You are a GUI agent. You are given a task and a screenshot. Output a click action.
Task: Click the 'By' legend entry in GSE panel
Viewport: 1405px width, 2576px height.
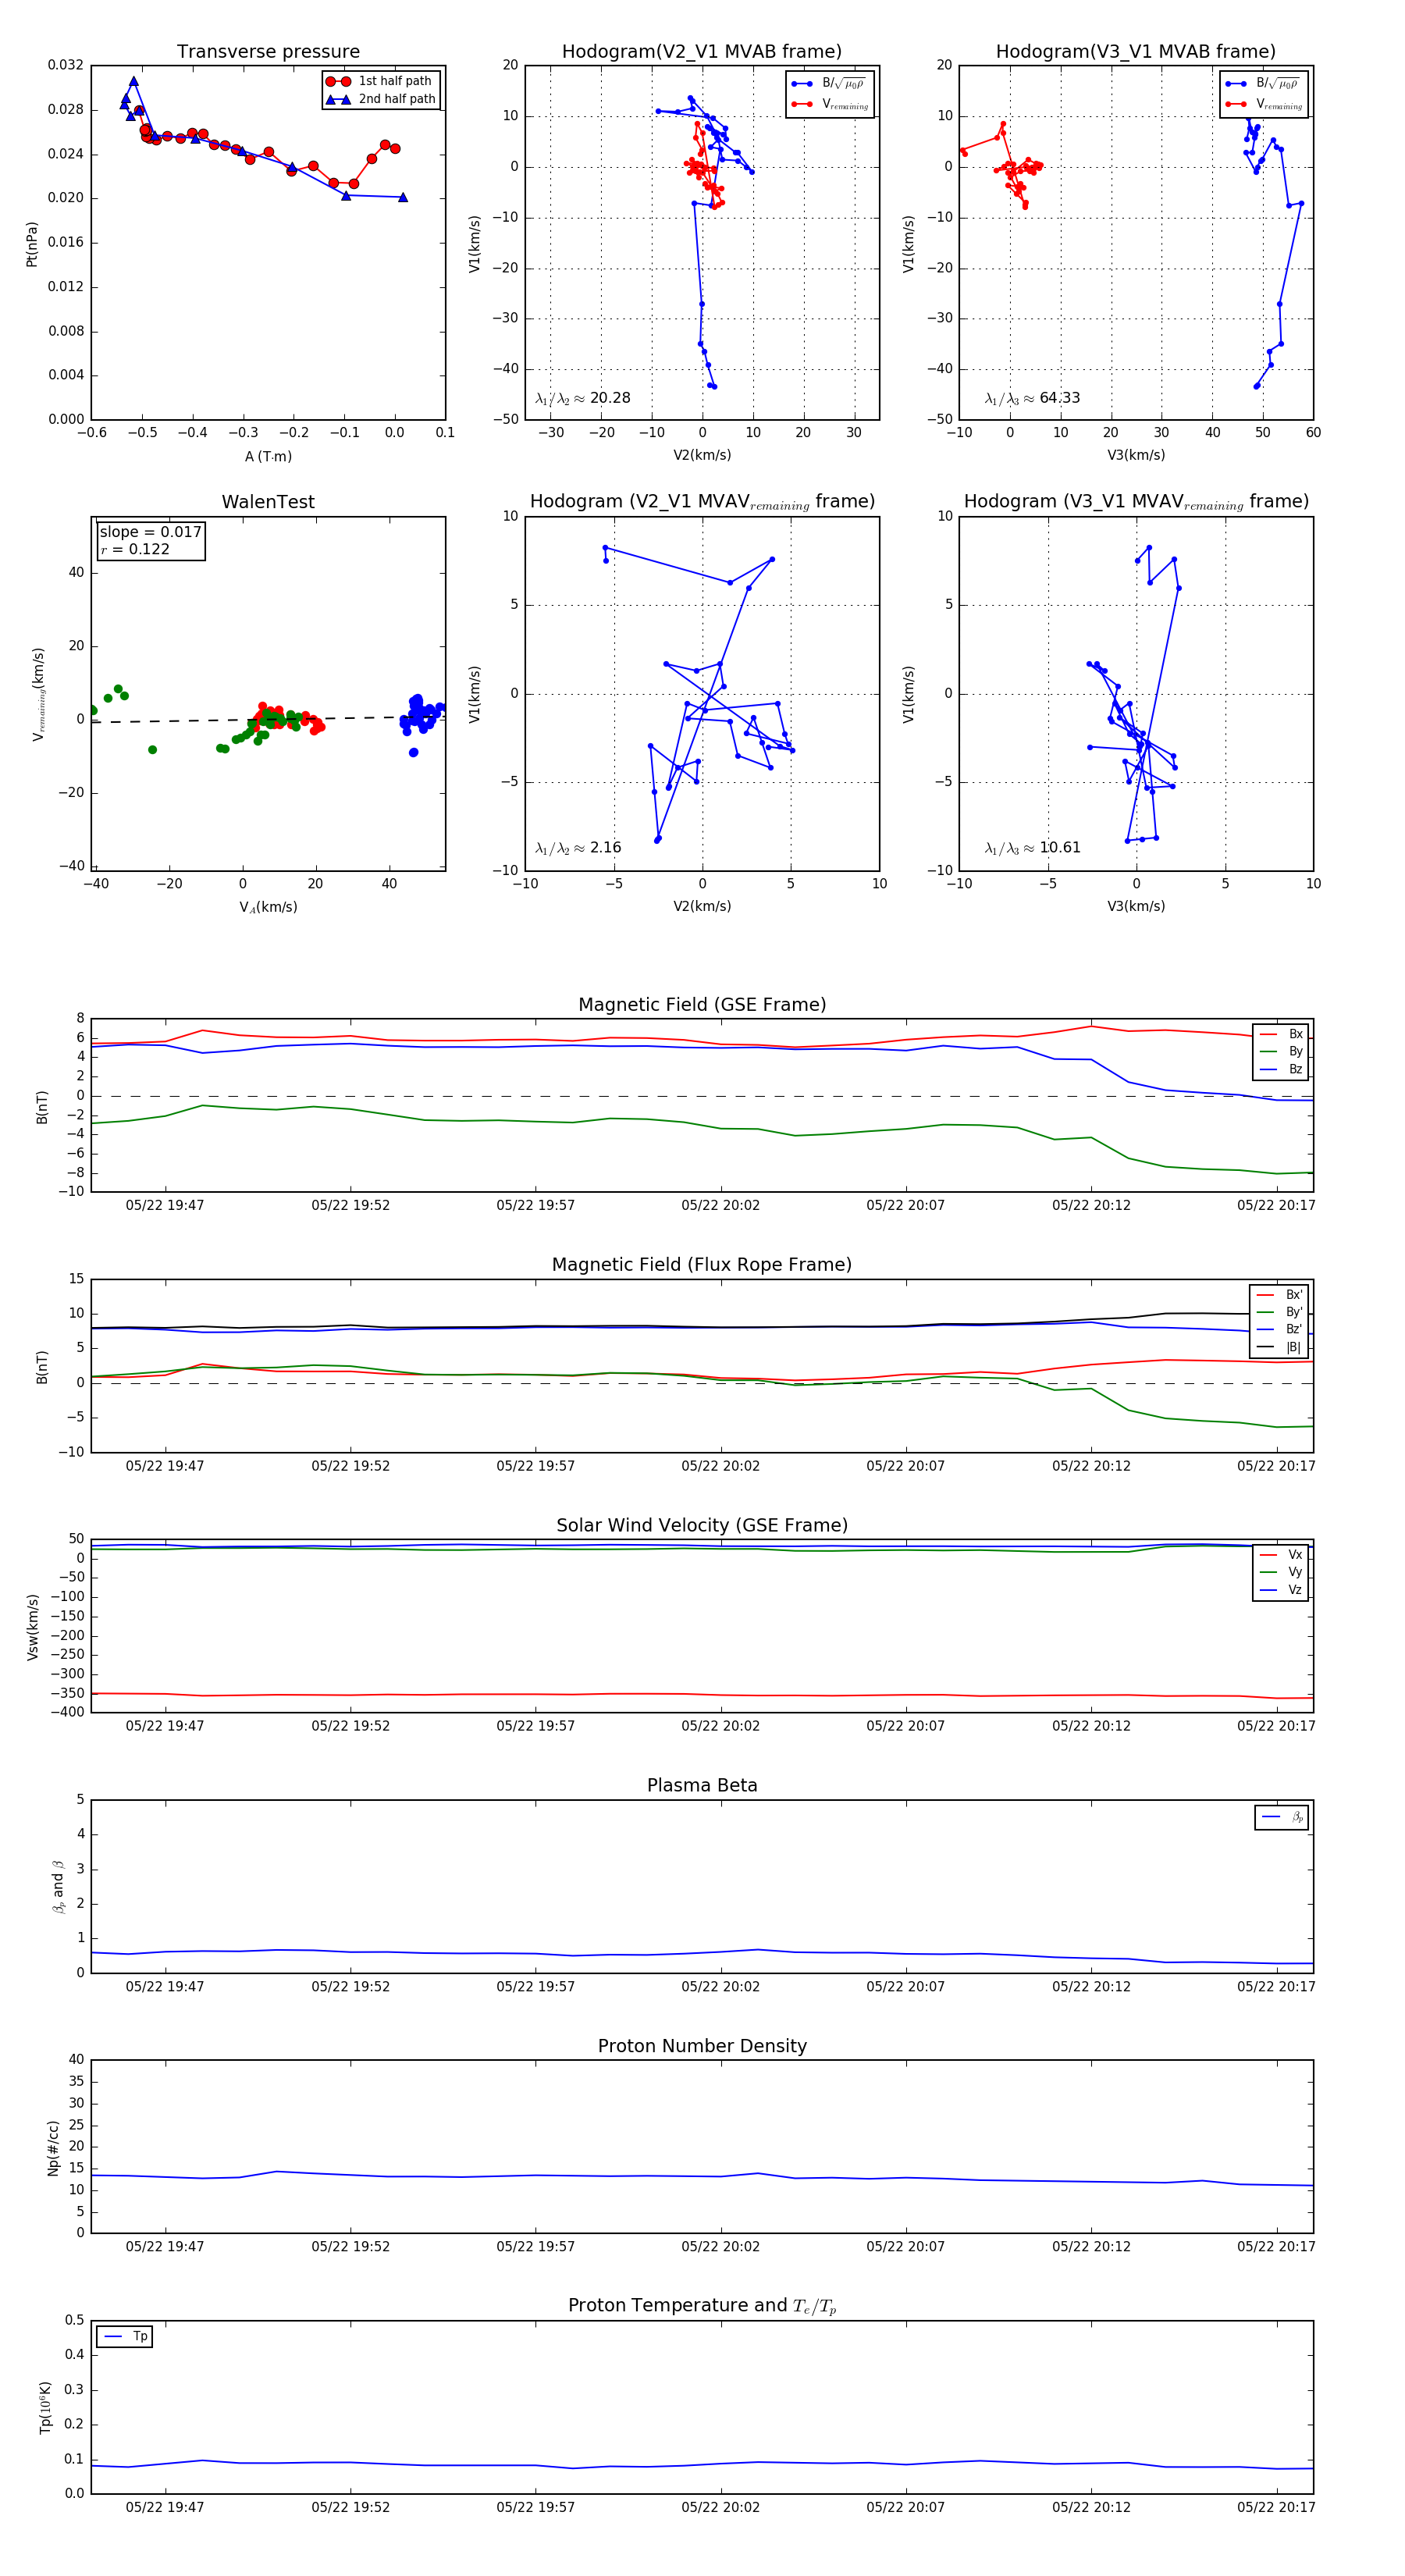(1282, 1052)
